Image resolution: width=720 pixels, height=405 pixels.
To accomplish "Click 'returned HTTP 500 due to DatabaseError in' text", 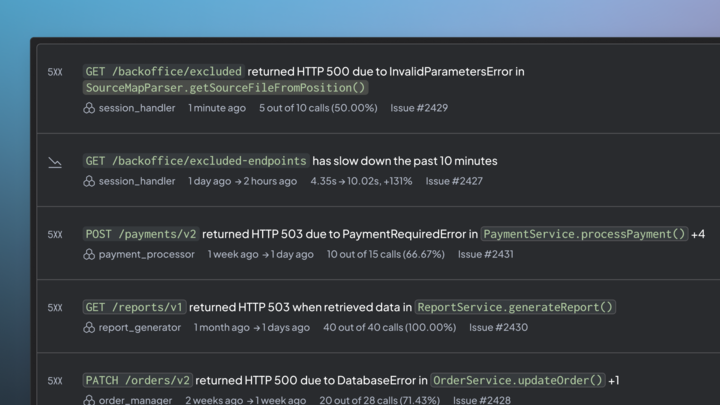I will click(311, 380).
